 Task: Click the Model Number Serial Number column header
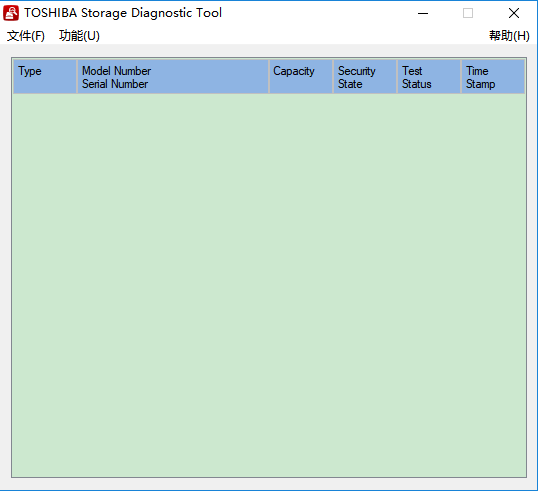tap(173, 77)
